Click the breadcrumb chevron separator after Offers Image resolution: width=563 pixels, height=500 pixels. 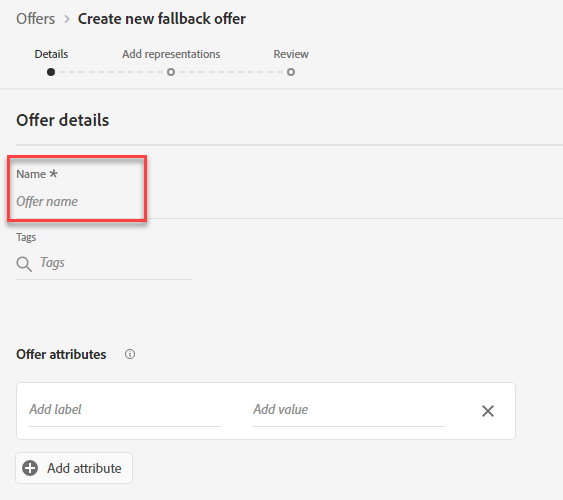coord(67,19)
